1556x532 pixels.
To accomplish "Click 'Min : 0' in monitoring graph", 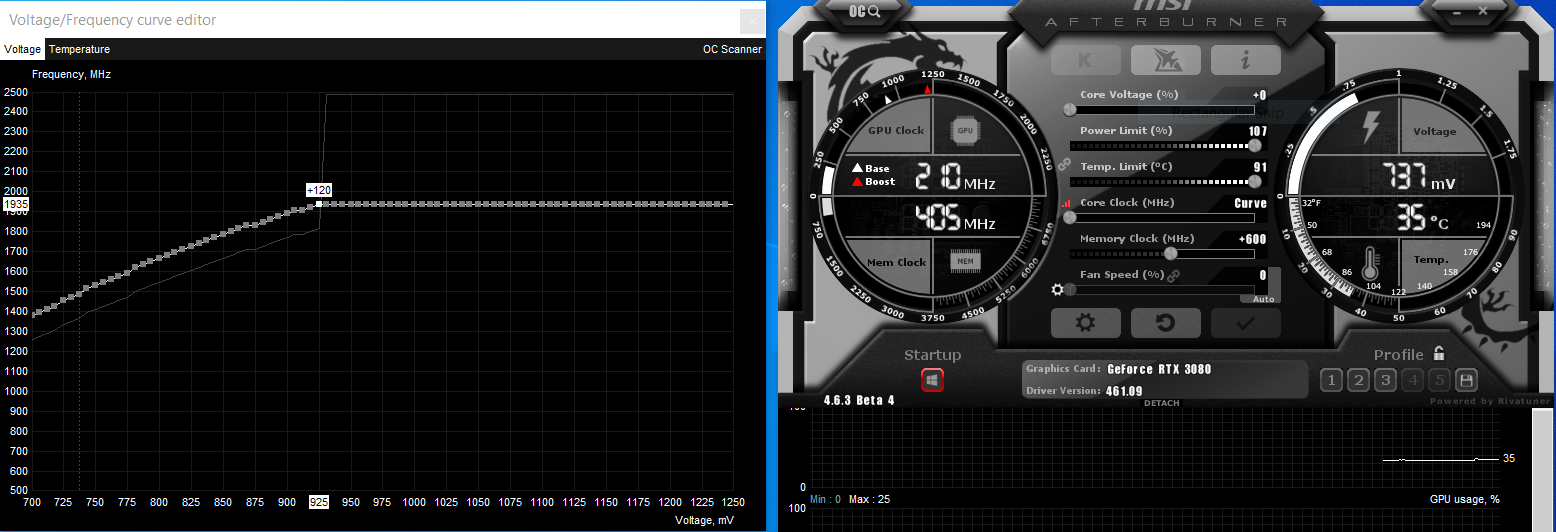I will click(826, 499).
